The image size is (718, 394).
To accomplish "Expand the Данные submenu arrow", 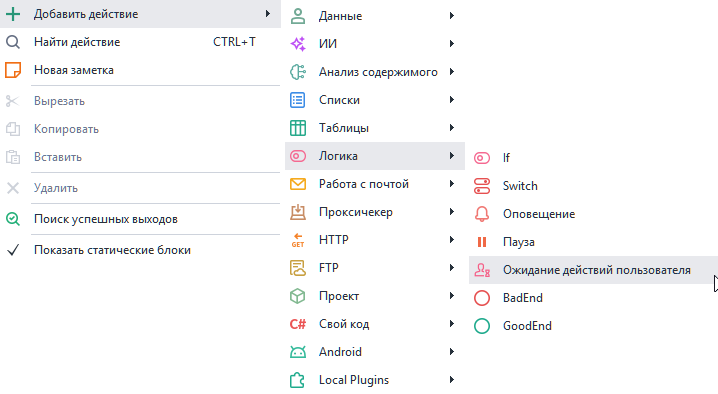I will 451,16.
